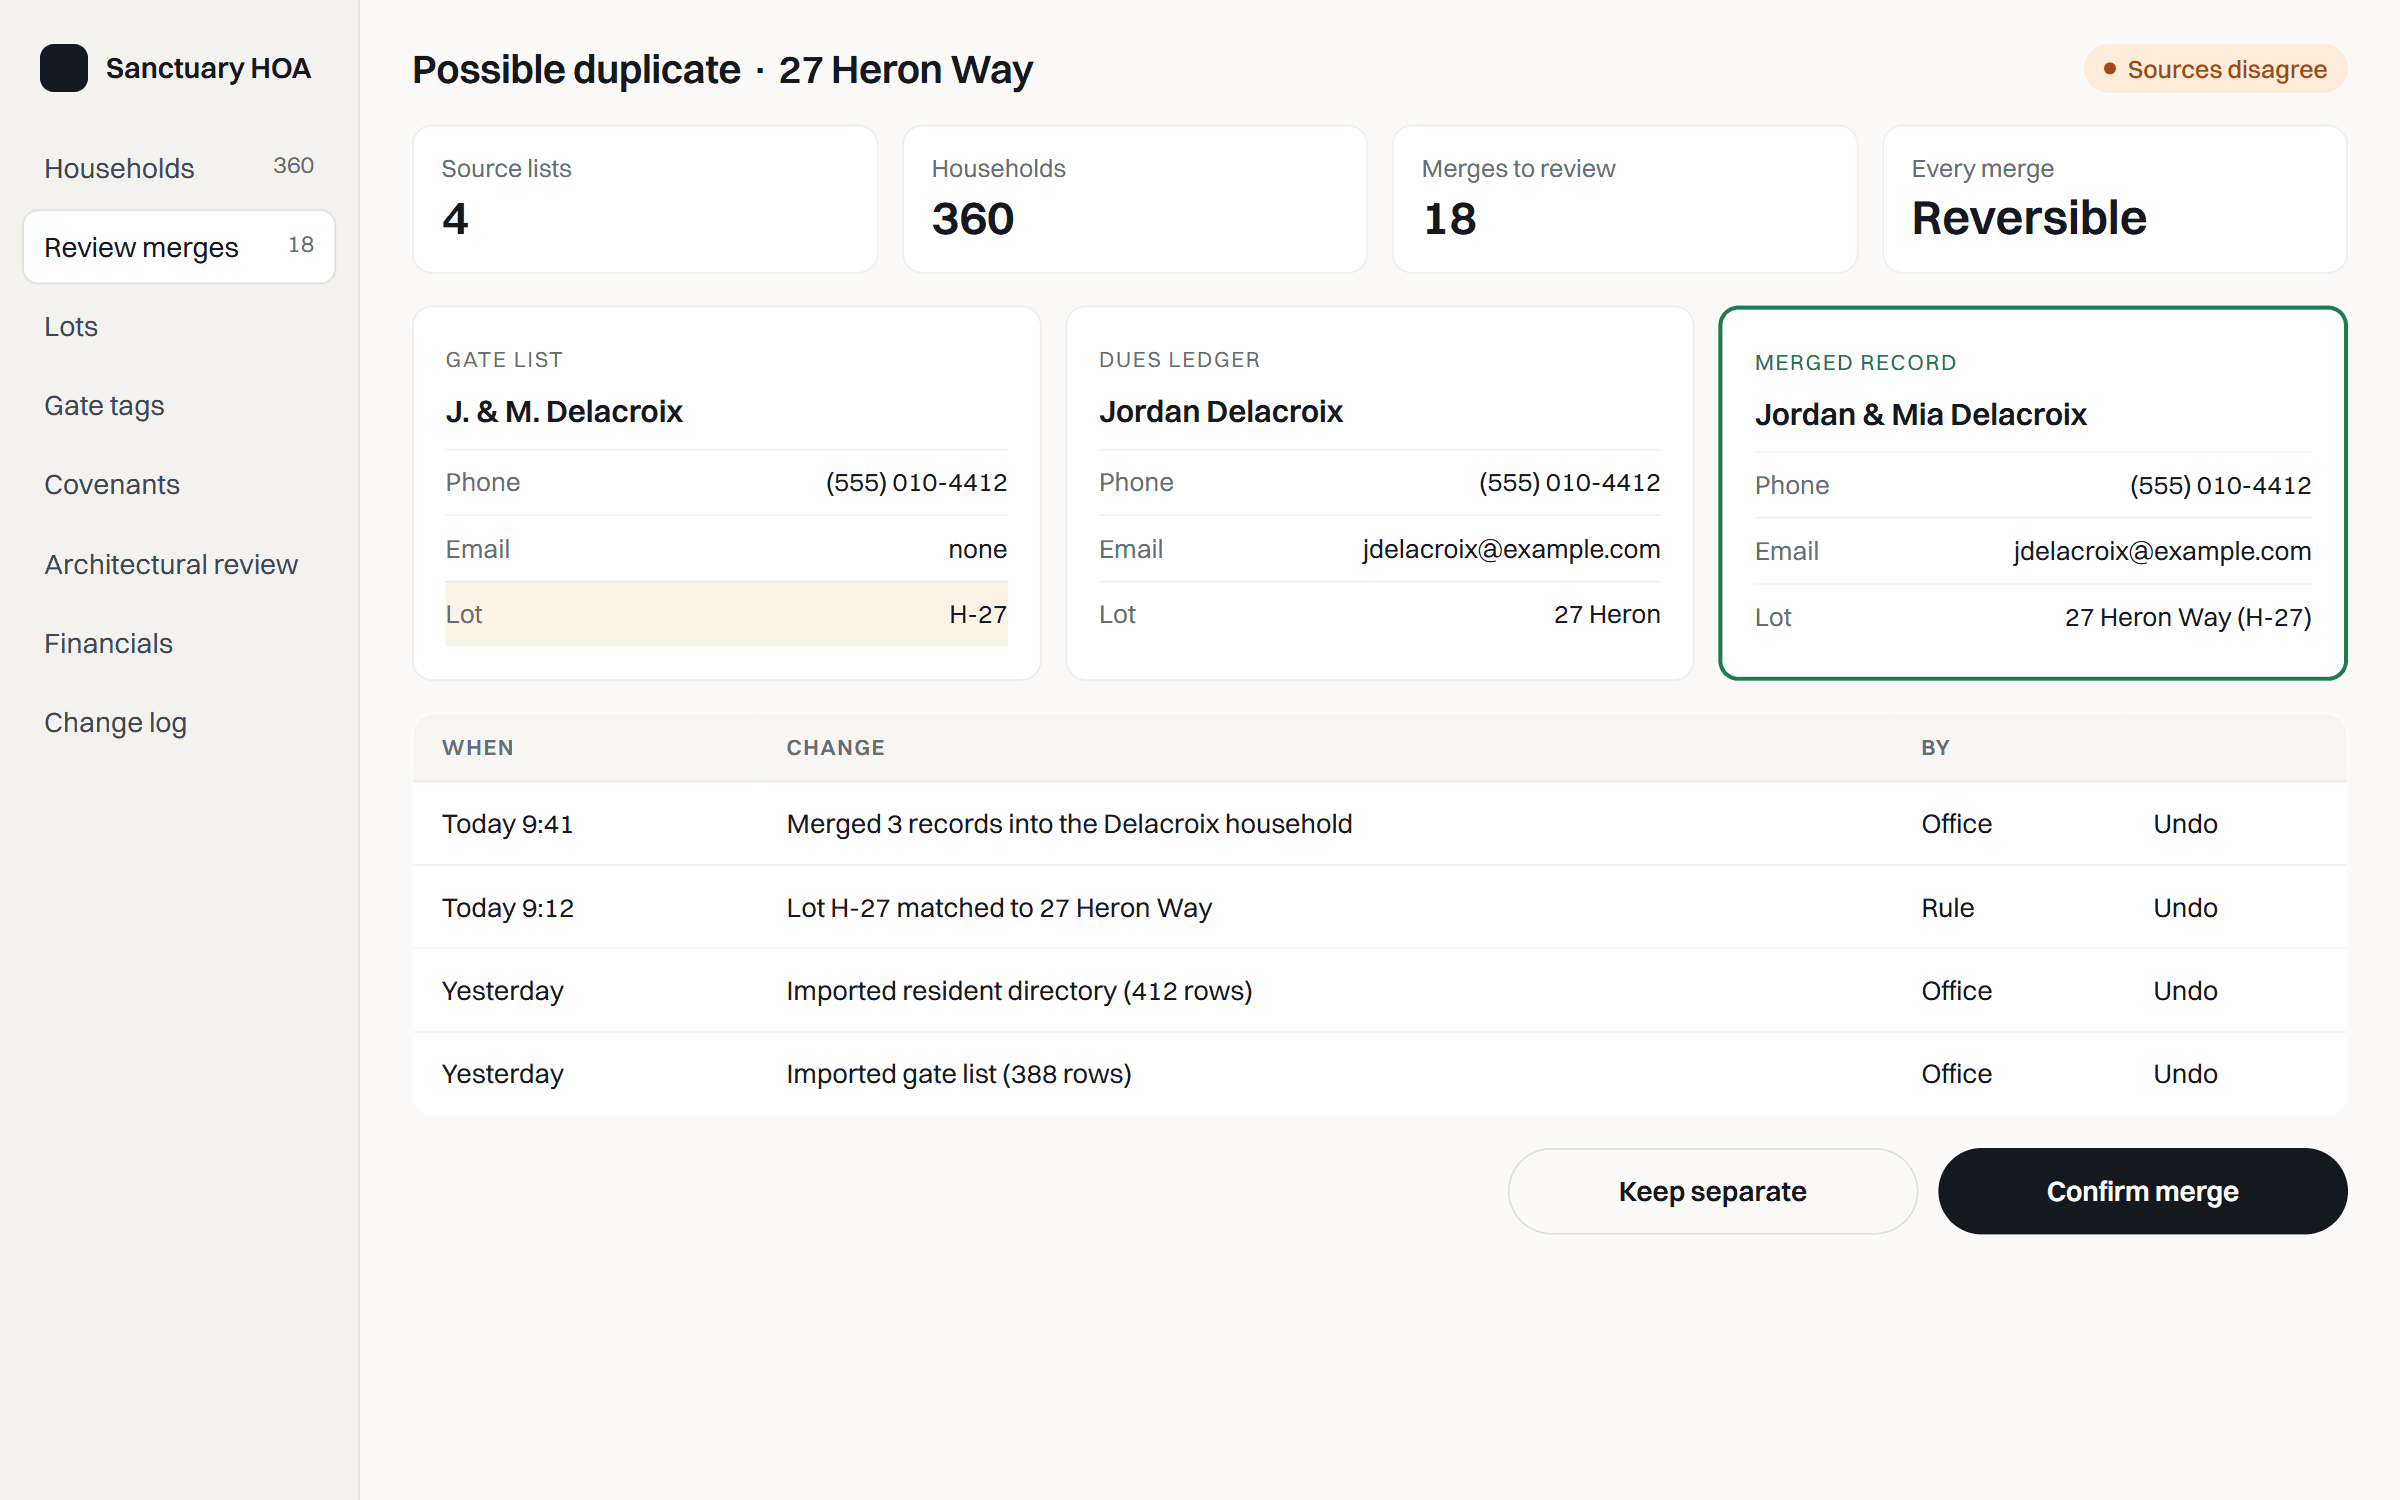Click the WHEN column header
Screen dimensions: 2400x1500
coord(478,748)
